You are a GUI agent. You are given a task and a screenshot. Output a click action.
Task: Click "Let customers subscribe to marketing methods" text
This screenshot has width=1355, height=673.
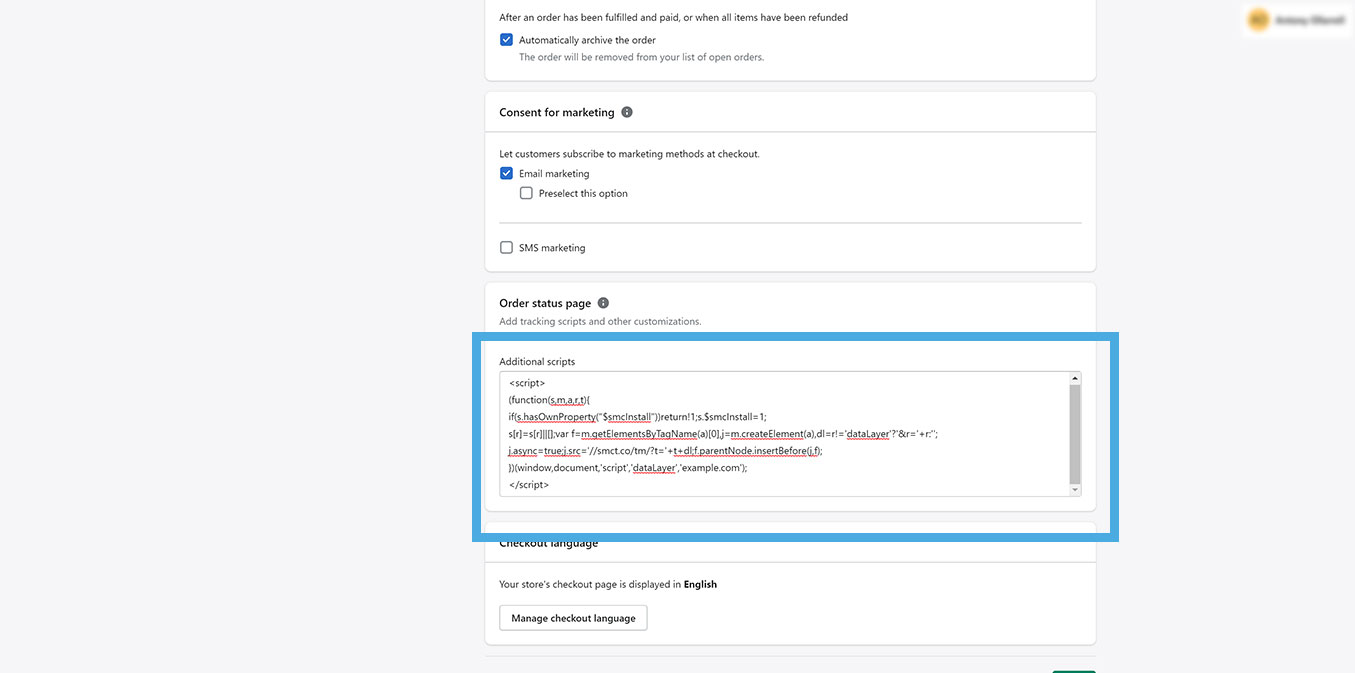tap(629, 154)
